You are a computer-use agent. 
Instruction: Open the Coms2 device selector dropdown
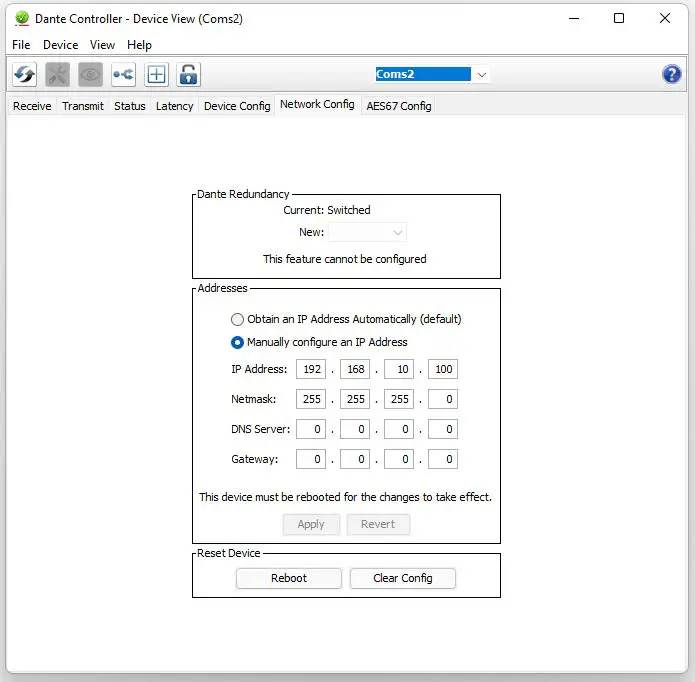(482, 74)
